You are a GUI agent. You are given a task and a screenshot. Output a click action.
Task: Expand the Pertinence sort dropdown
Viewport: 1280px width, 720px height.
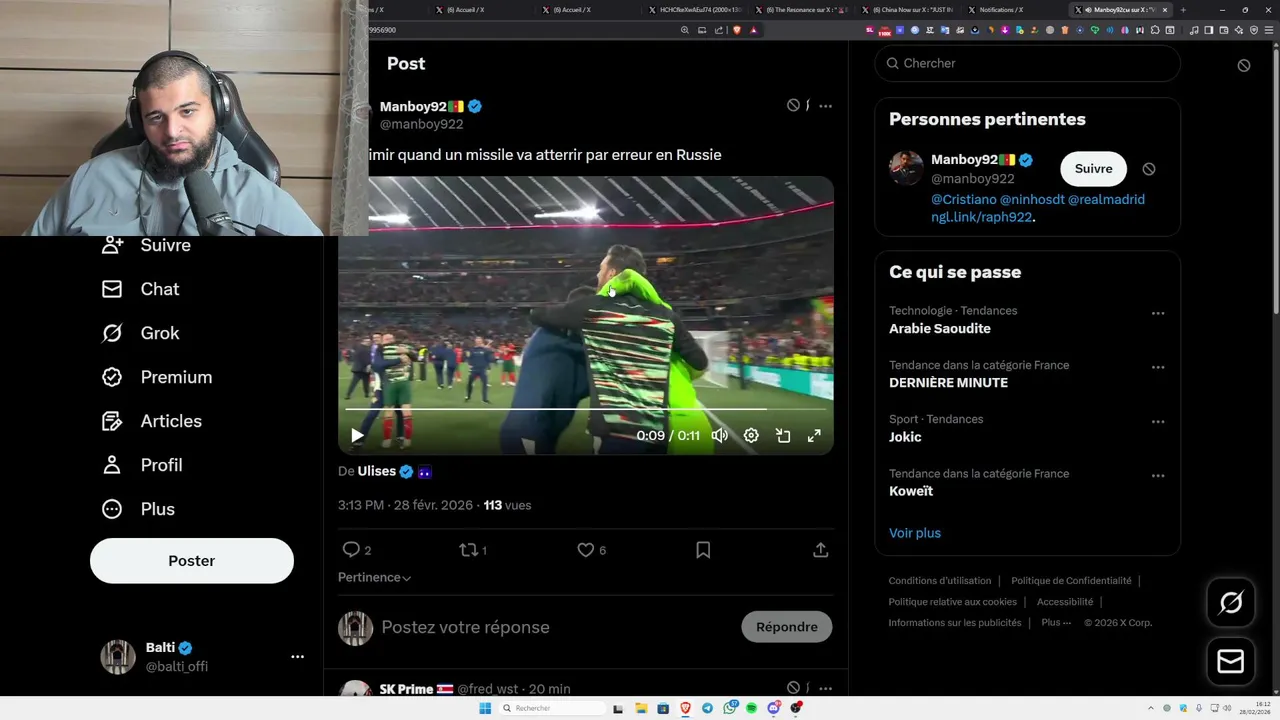pos(375,577)
